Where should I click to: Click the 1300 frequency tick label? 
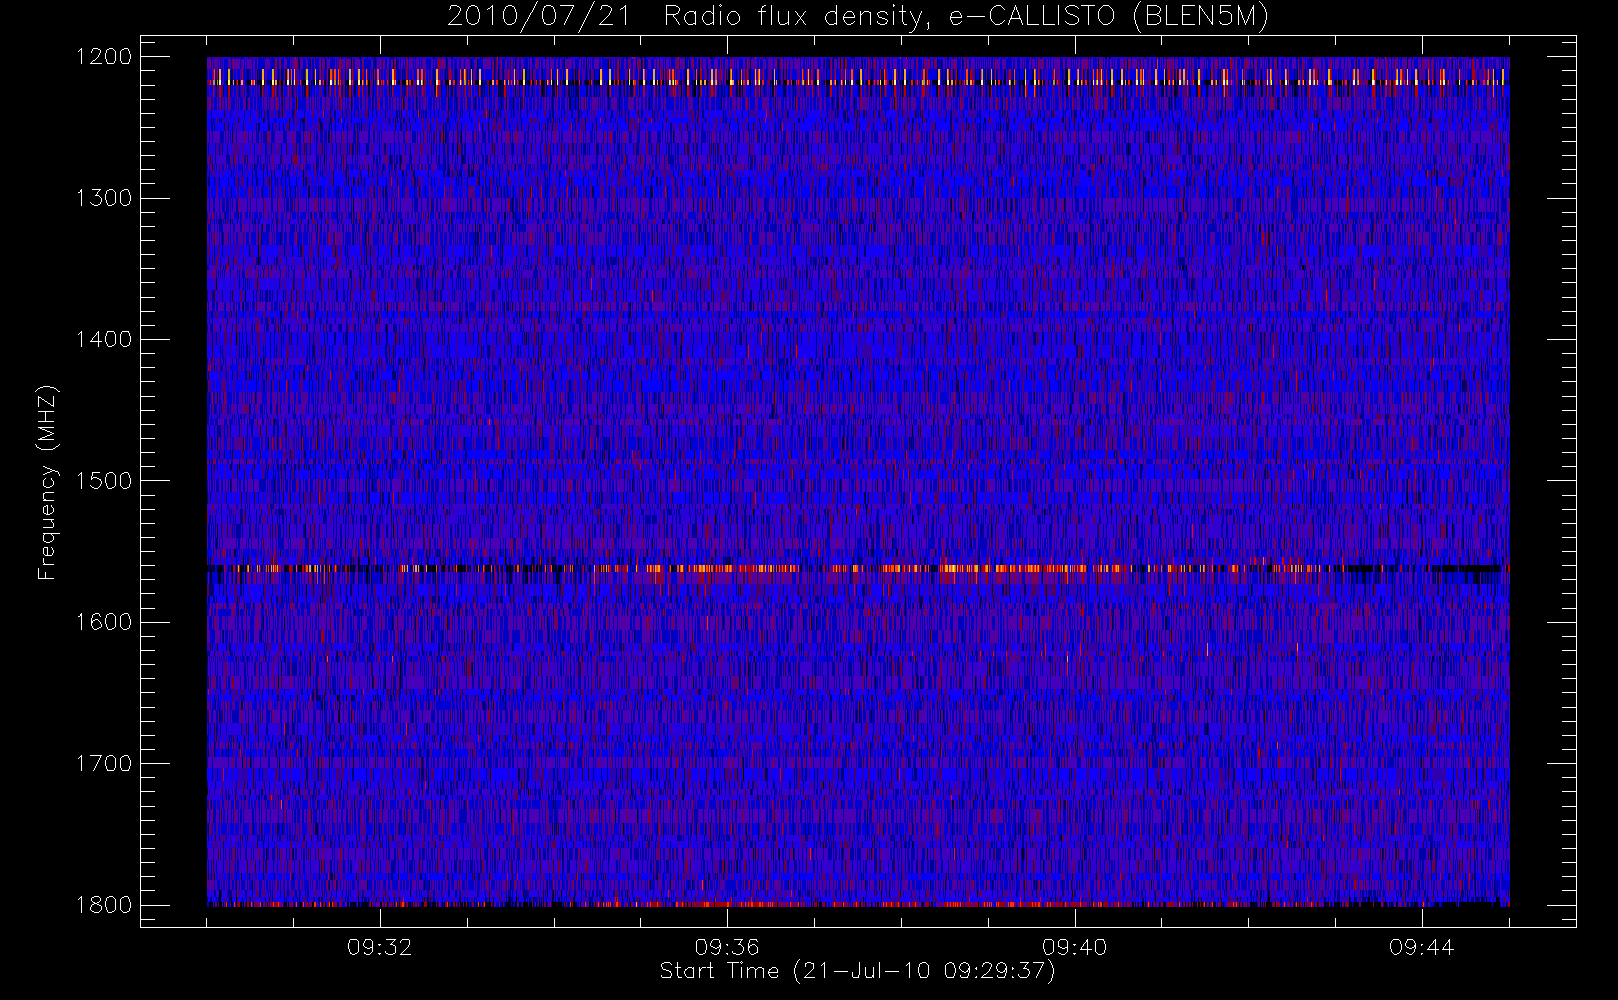pos(104,198)
